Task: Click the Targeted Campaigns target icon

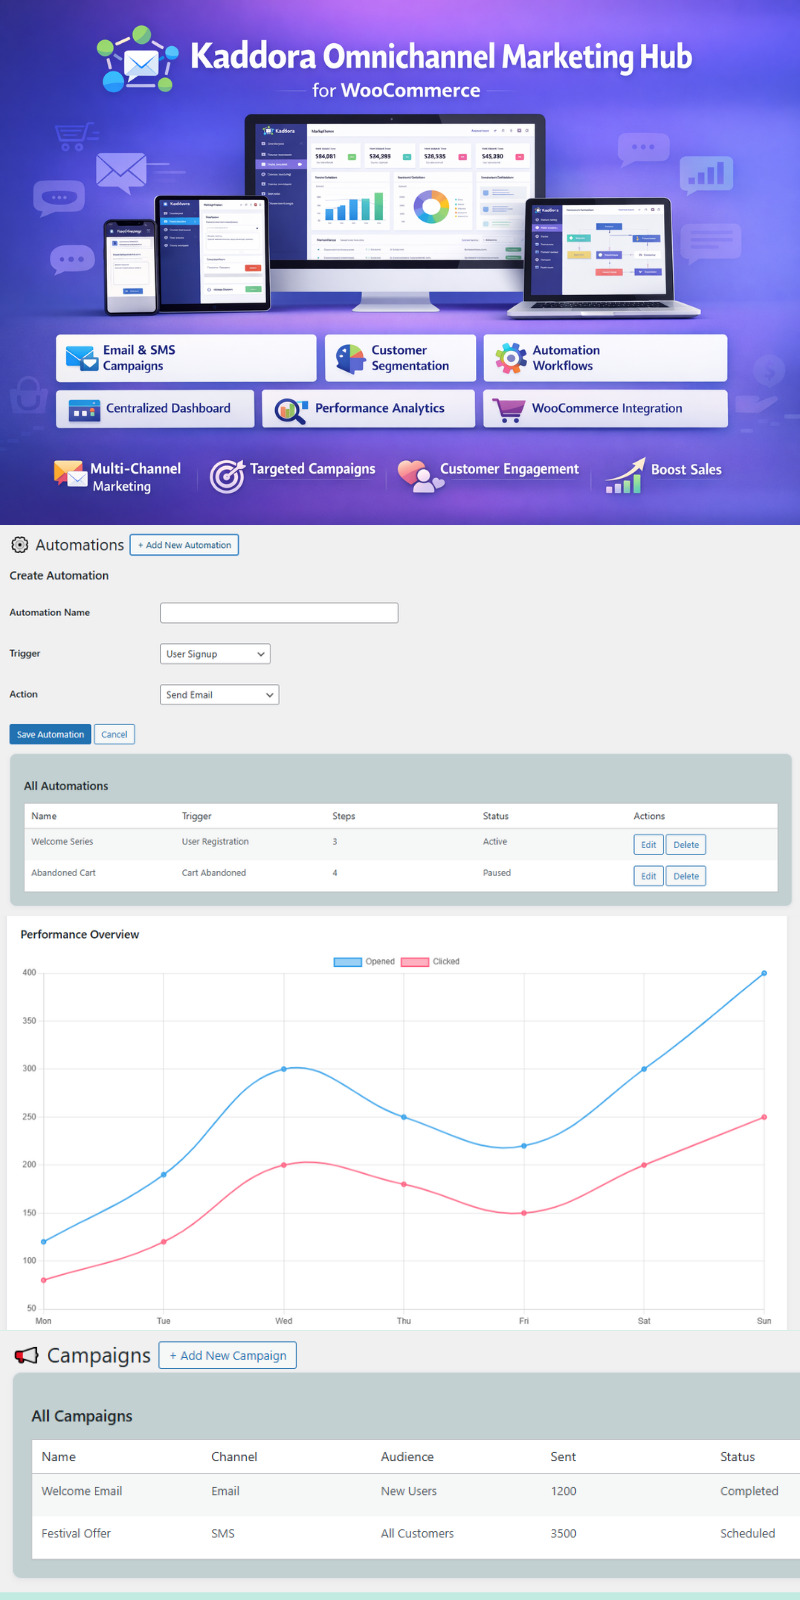Action: coord(227,476)
